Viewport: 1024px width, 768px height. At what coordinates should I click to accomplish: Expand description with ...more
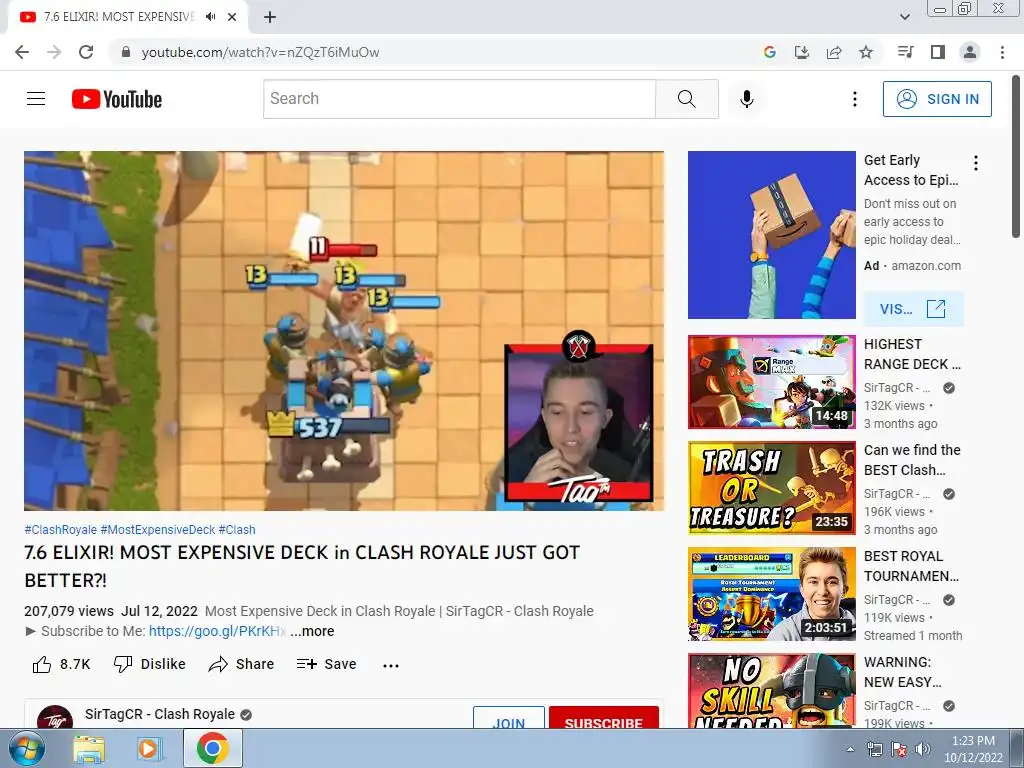click(x=312, y=632)
